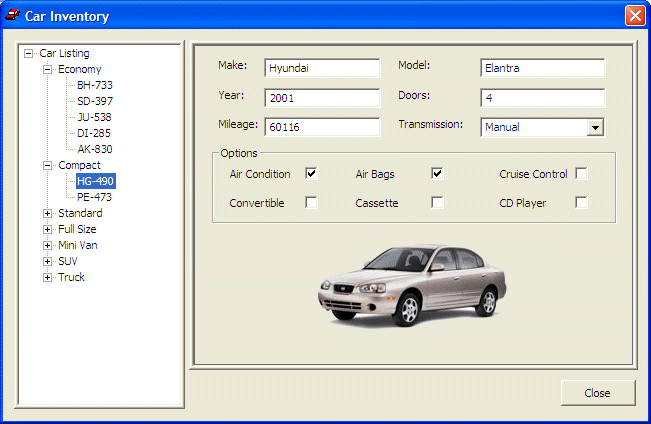651x424 pixels.
Task: Click the Economy tree label
Action: (79, 69)
